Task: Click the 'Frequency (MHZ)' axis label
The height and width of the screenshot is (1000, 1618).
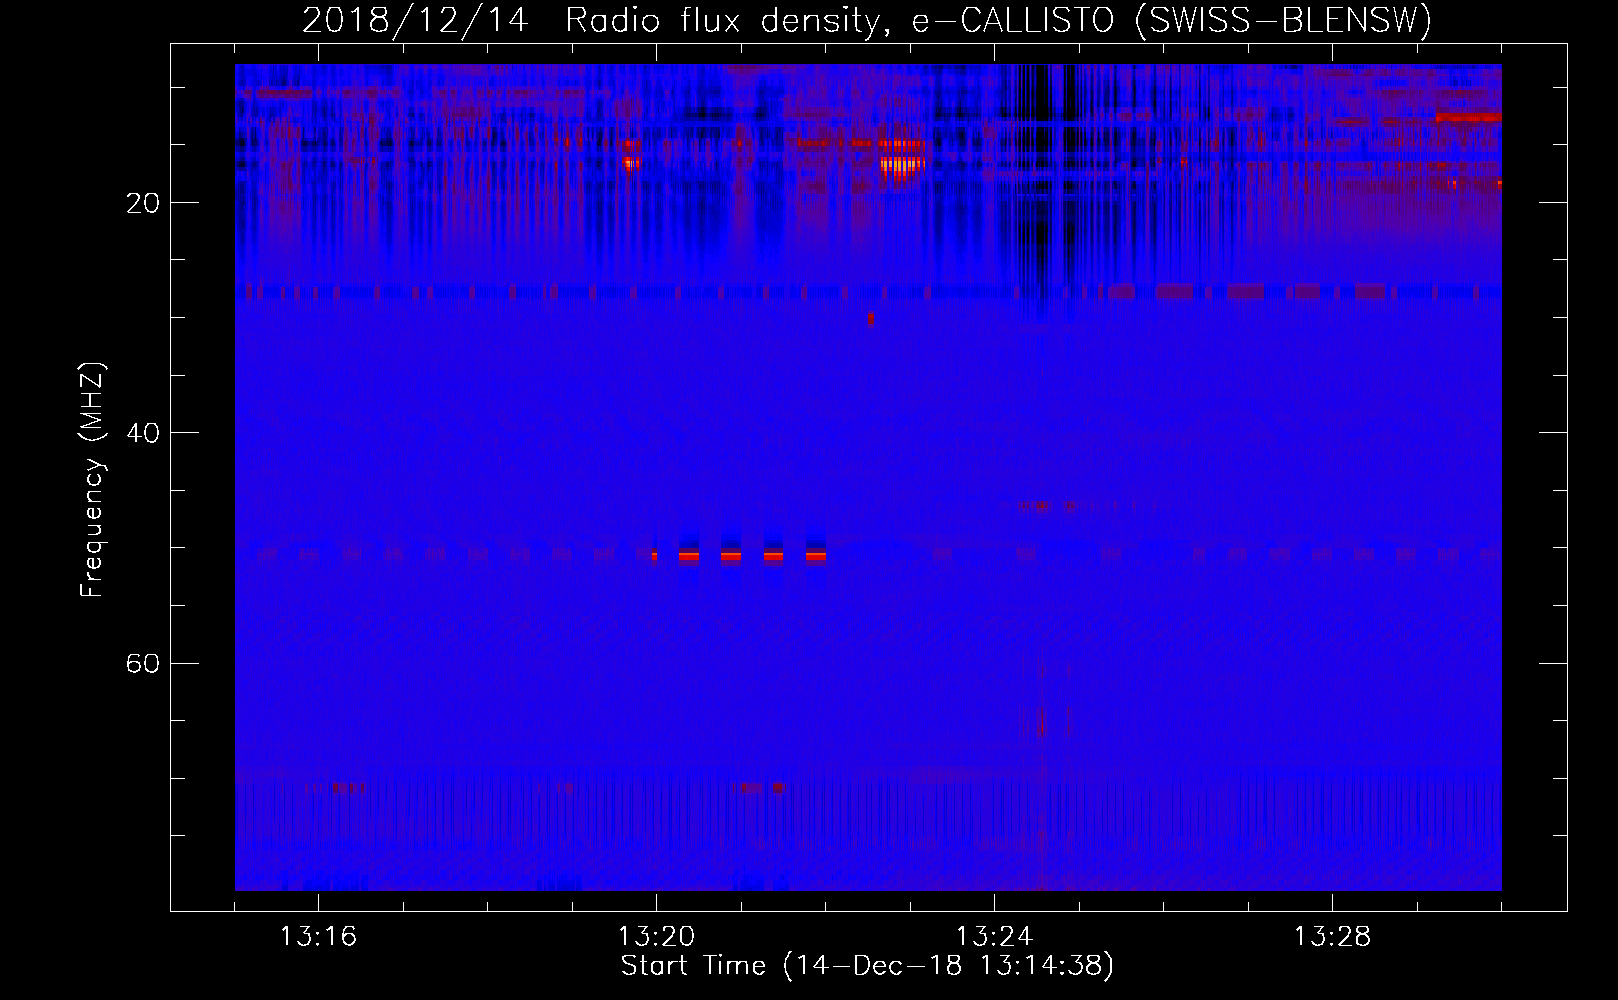Action: (x=92, y=481)
